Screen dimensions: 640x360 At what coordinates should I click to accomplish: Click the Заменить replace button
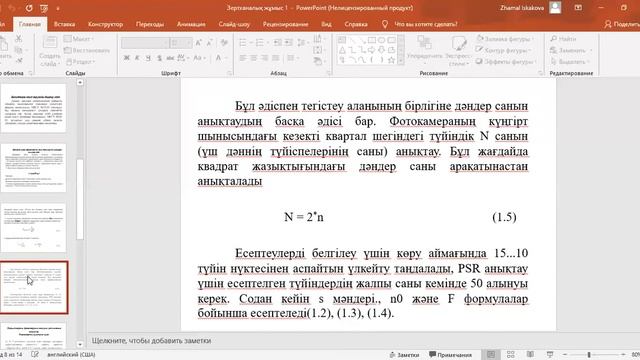pos(570,50)
